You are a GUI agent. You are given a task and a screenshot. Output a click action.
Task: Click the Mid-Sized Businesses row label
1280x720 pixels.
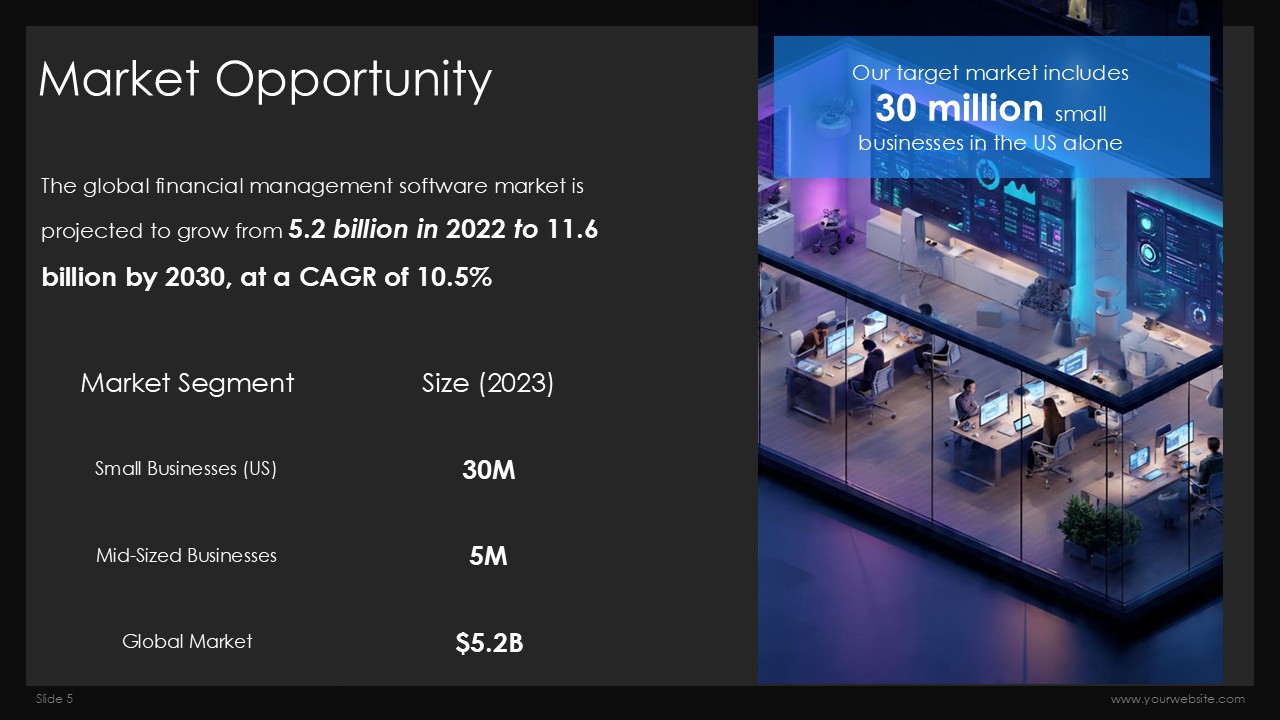click(x=186, y=555)
